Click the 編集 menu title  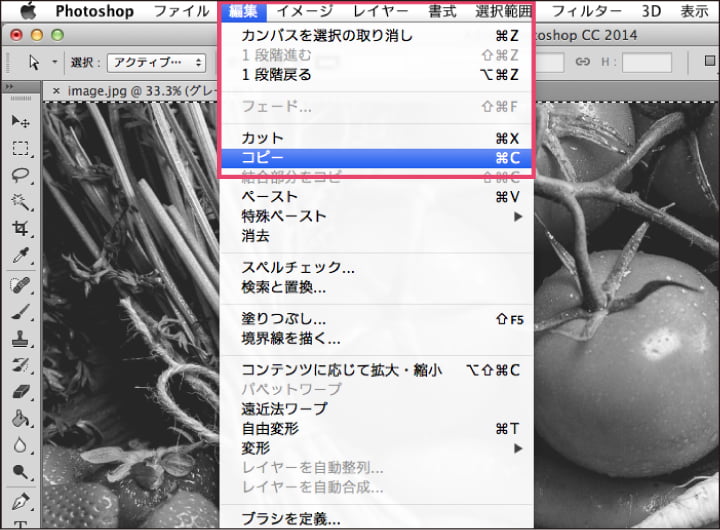point(243,11)
